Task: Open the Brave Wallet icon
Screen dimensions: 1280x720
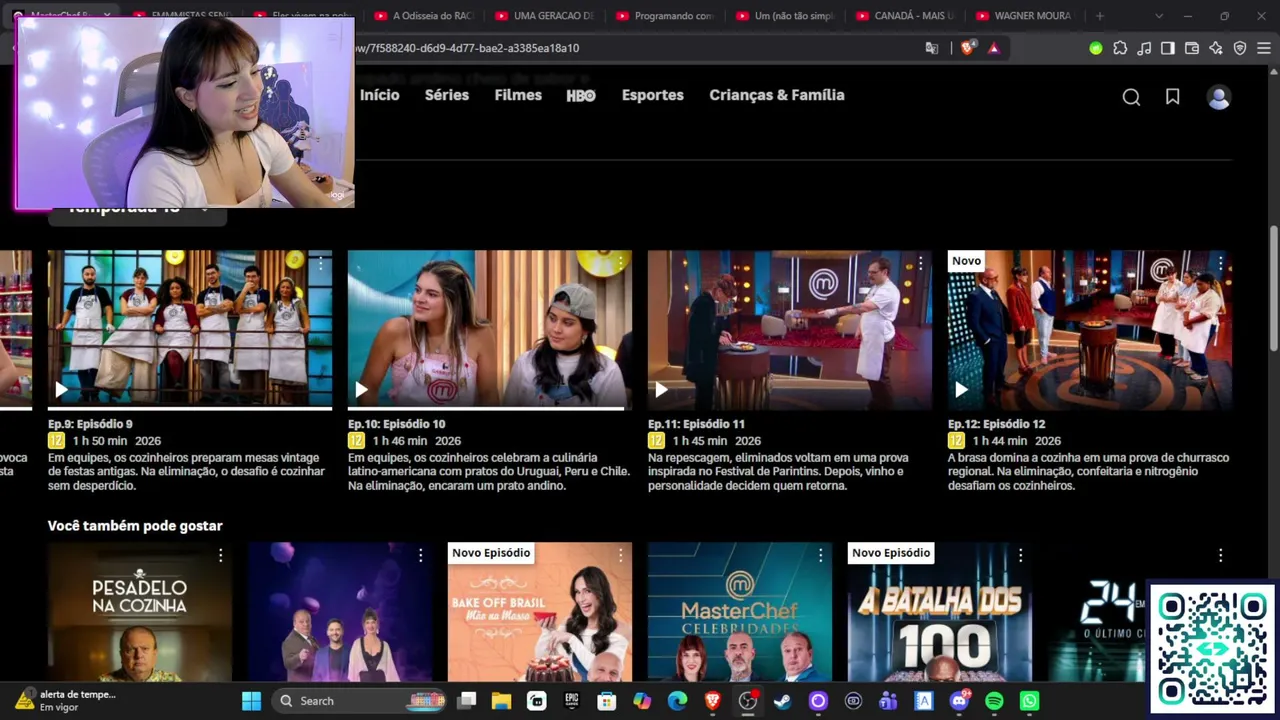Action: tap(1192, 48)
